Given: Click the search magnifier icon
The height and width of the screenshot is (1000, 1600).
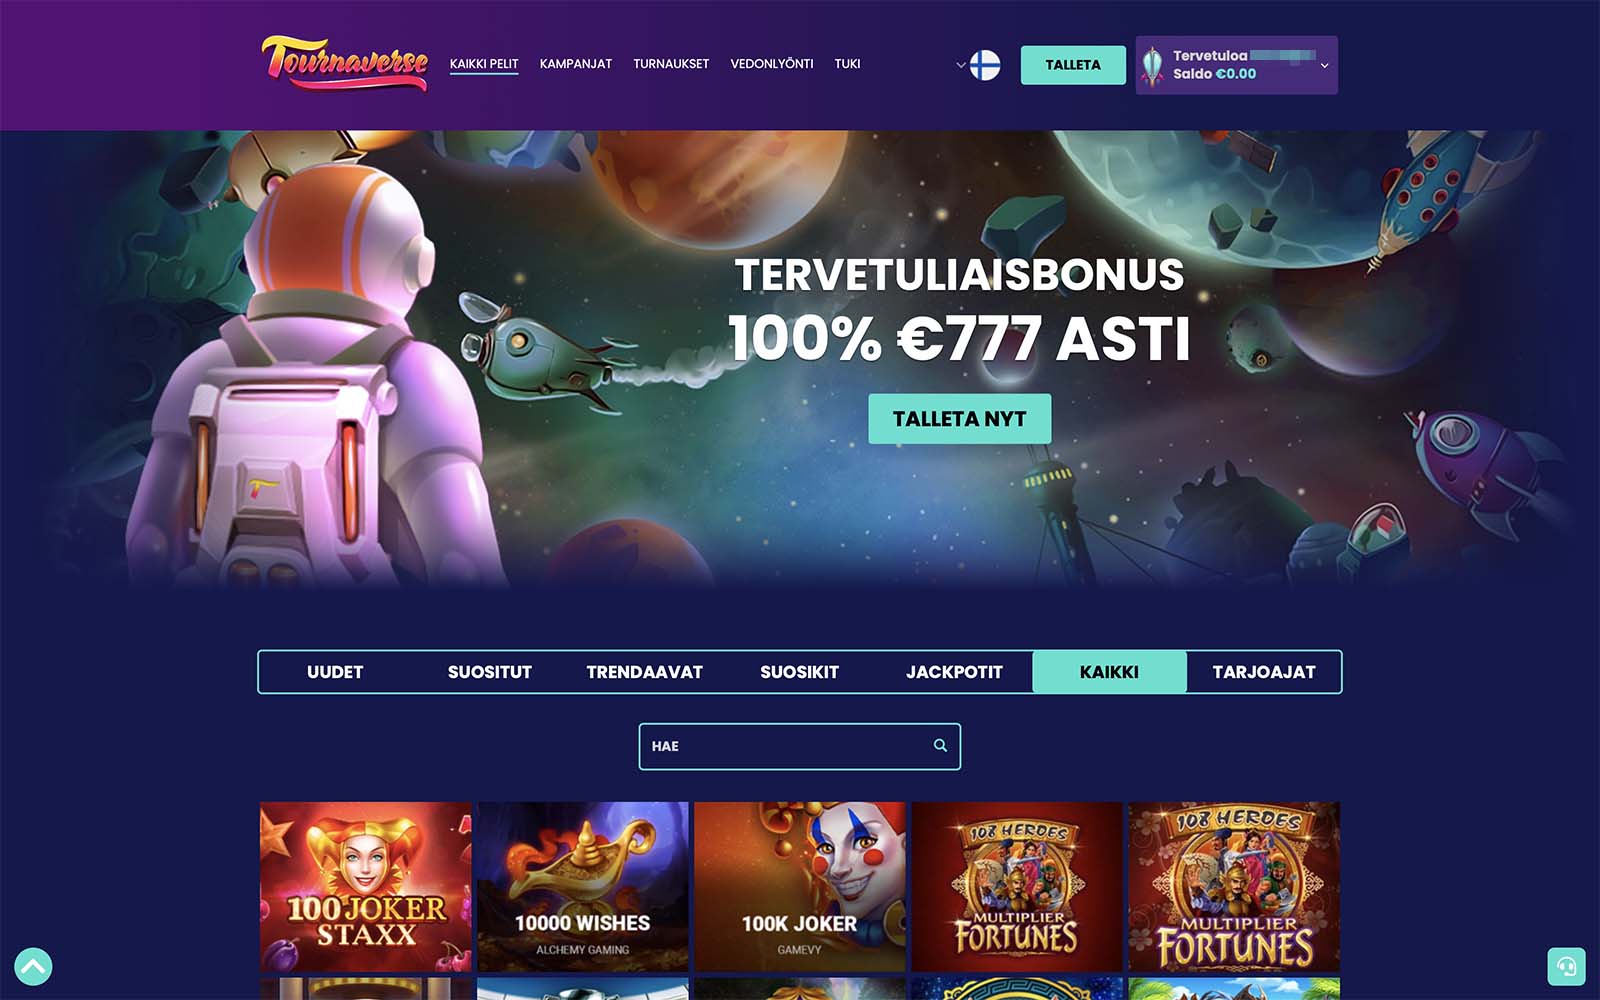Looking at the screenshot, I should point(940,746).
